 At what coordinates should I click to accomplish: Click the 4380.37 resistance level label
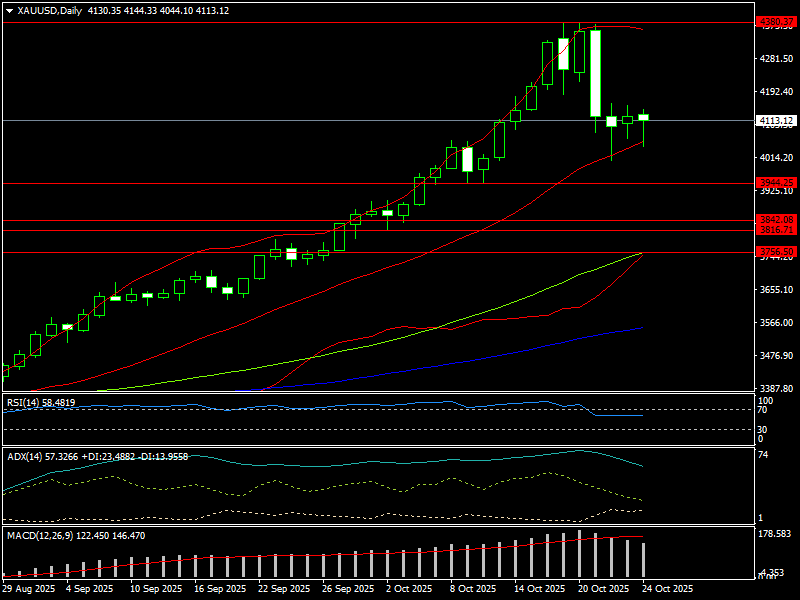point(776,21)
